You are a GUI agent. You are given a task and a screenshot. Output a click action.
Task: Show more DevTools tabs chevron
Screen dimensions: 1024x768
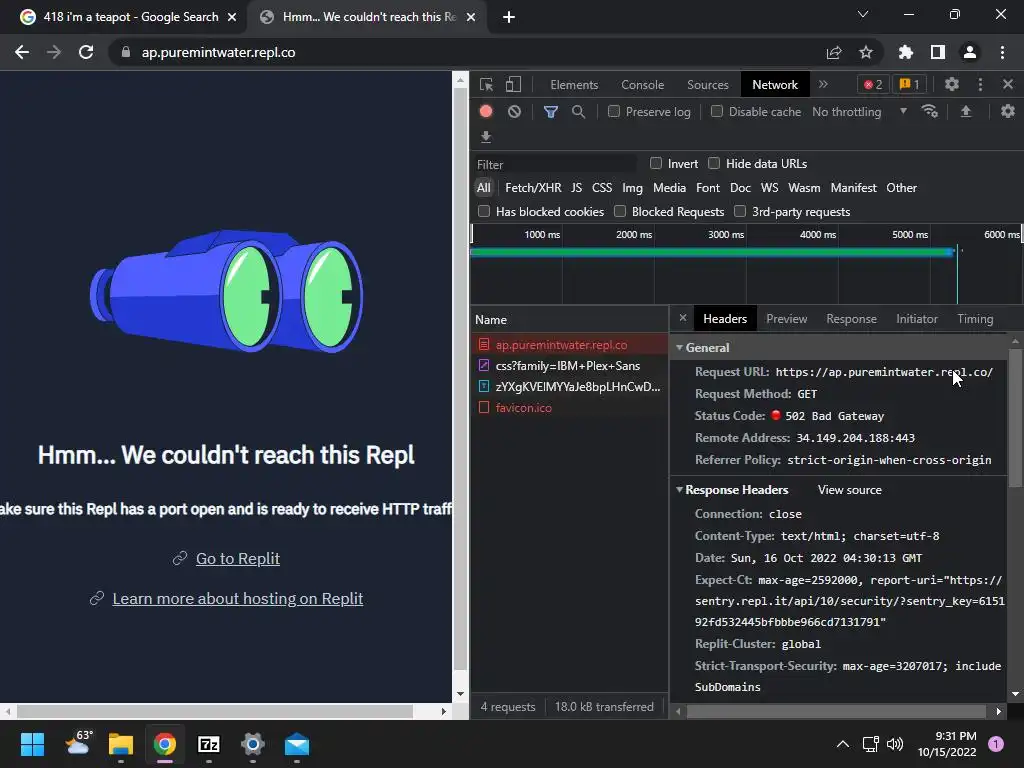[x=823, y=84]
